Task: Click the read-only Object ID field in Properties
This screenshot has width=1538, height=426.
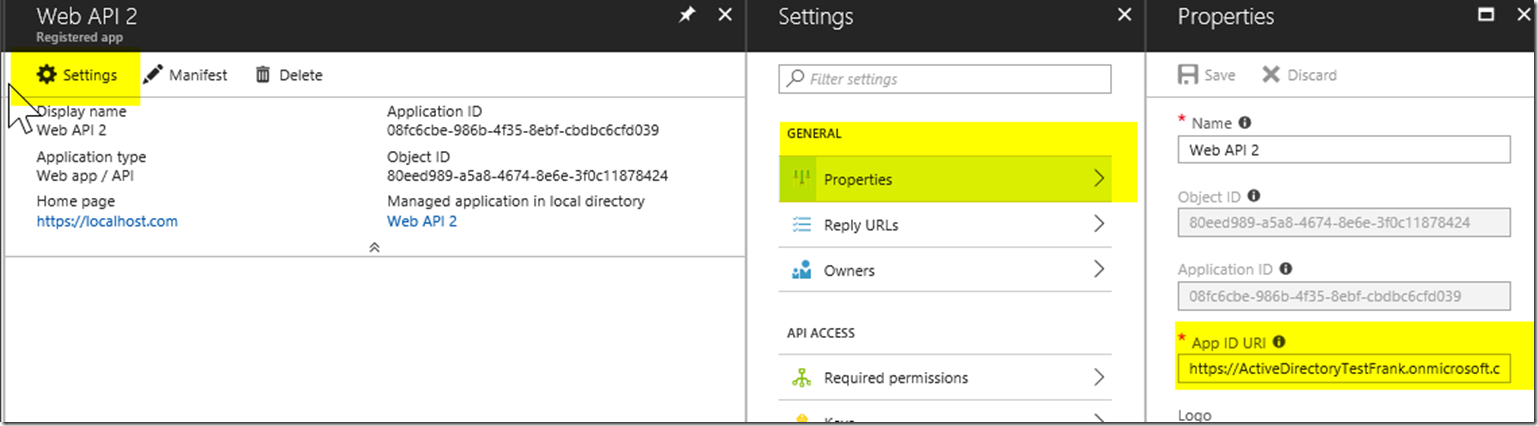Action: coord(1343,223)
